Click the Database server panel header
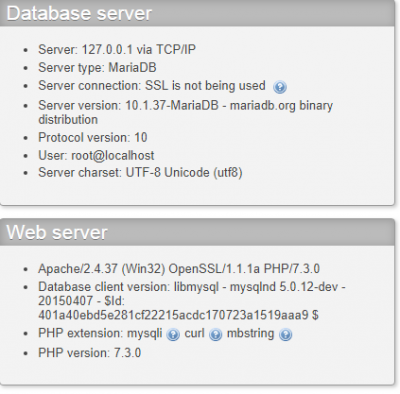400x394 pixels. (197, 13)
